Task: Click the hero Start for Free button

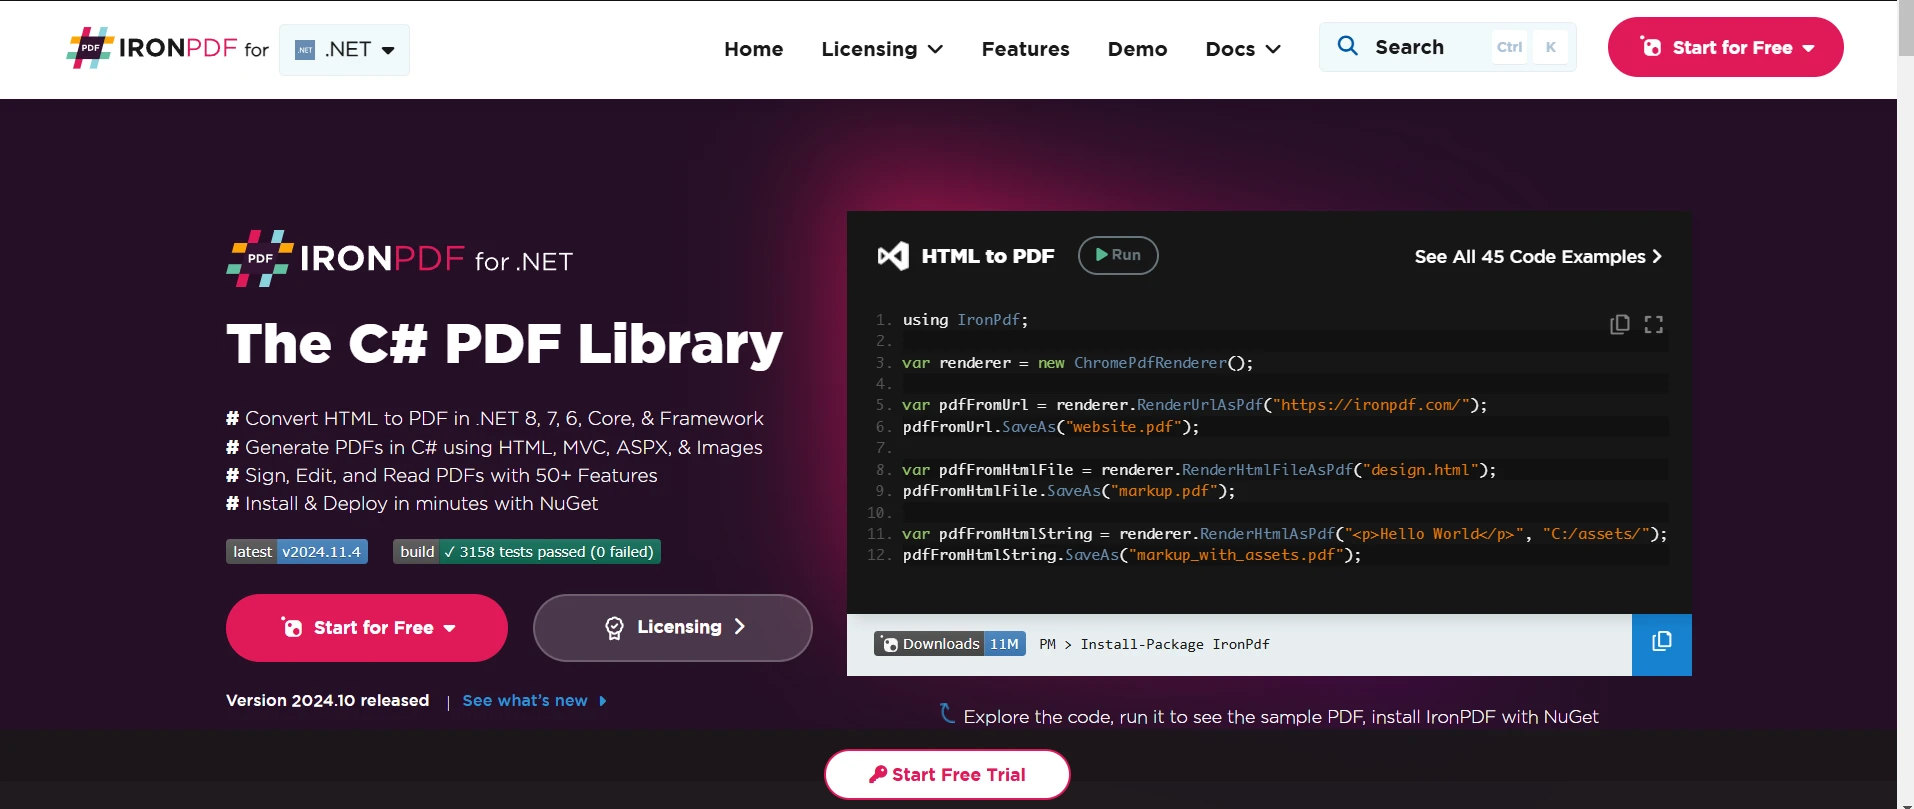Action: click(367, 628)
